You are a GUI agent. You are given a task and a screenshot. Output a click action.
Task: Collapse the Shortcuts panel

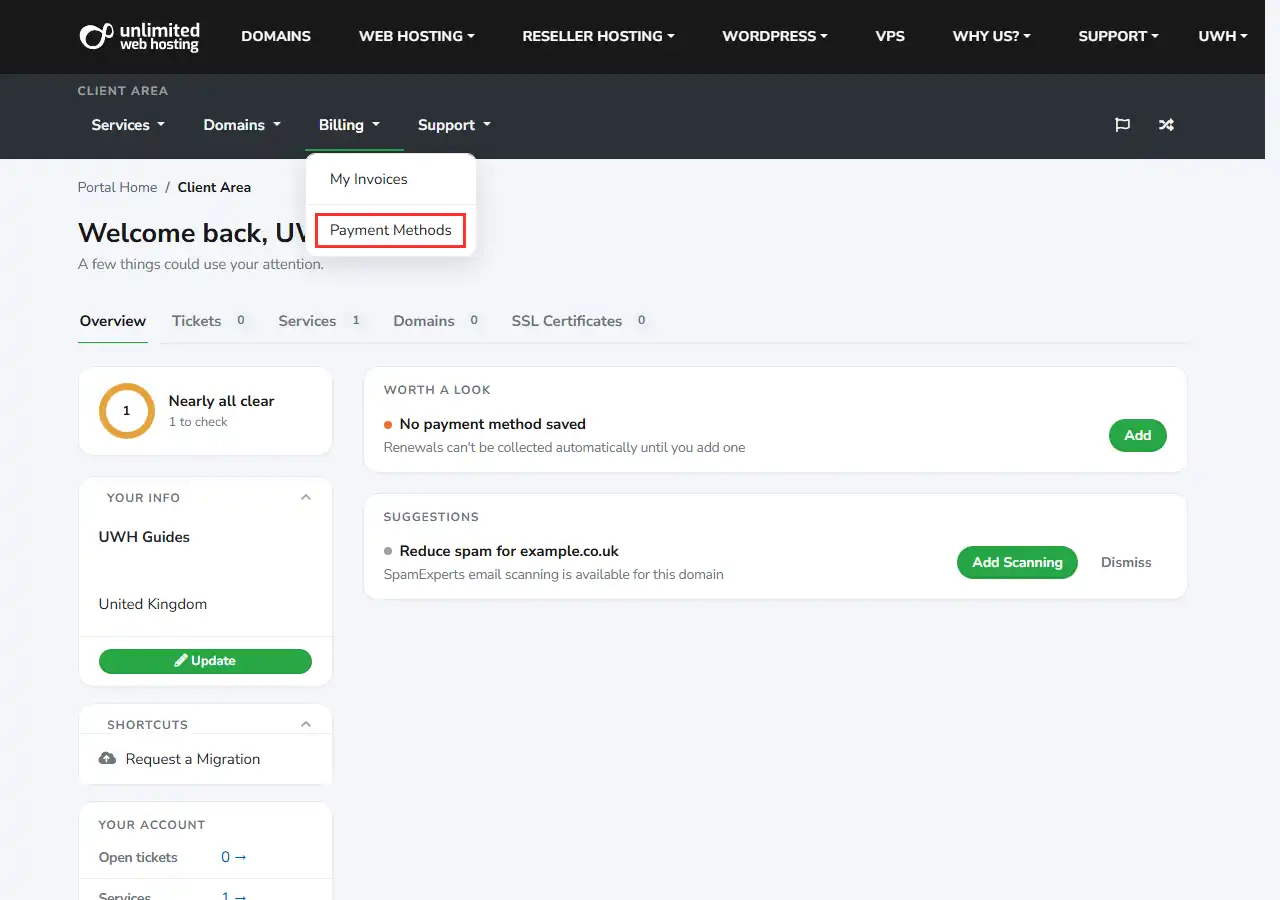tap(306, 725)
